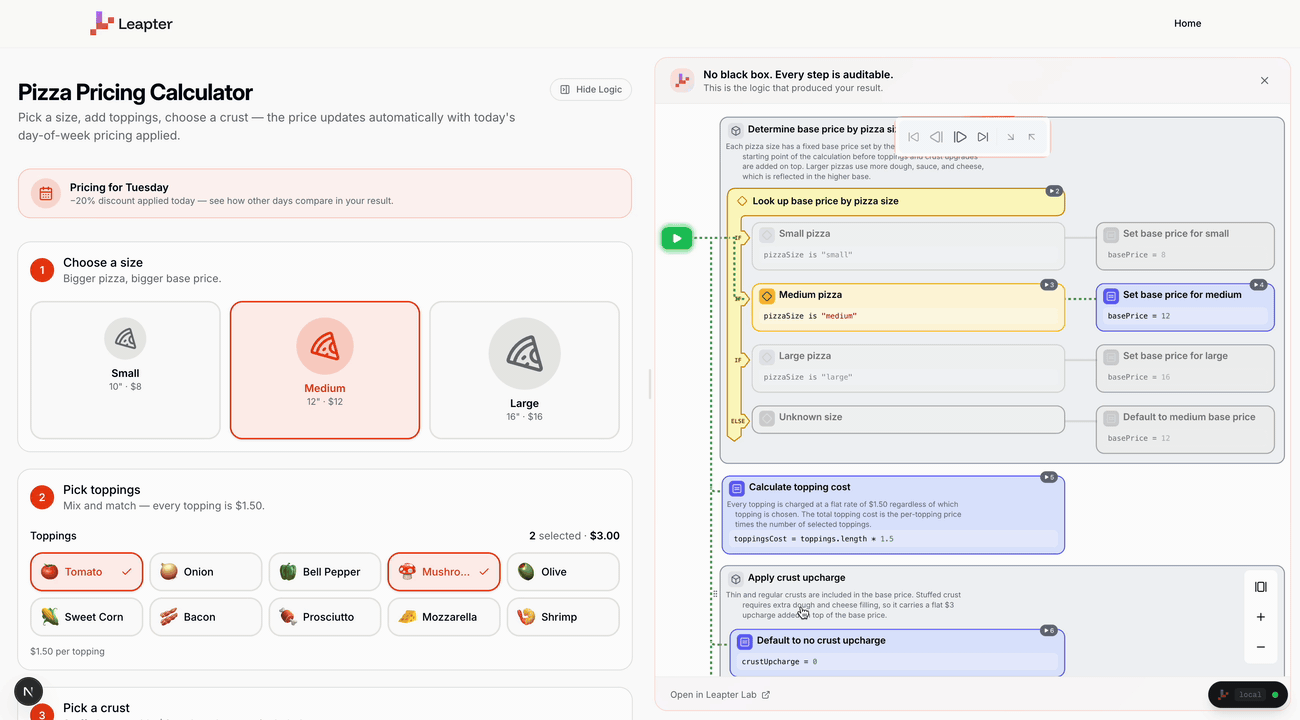The height and width of the screenshot is (720, 1300).
Task: Click the step 6 badge on crust upcharge node
Action: point(1048,631)
